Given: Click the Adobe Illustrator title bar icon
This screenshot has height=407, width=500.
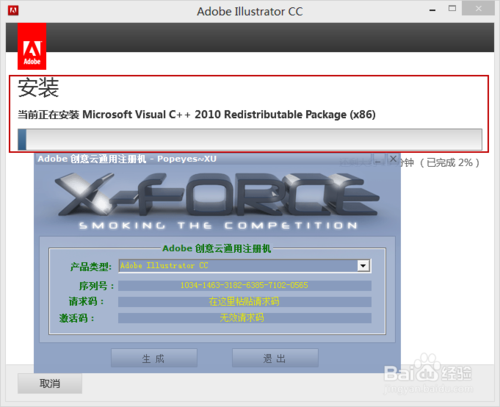Looking at the screenshot, I should 13,10.
